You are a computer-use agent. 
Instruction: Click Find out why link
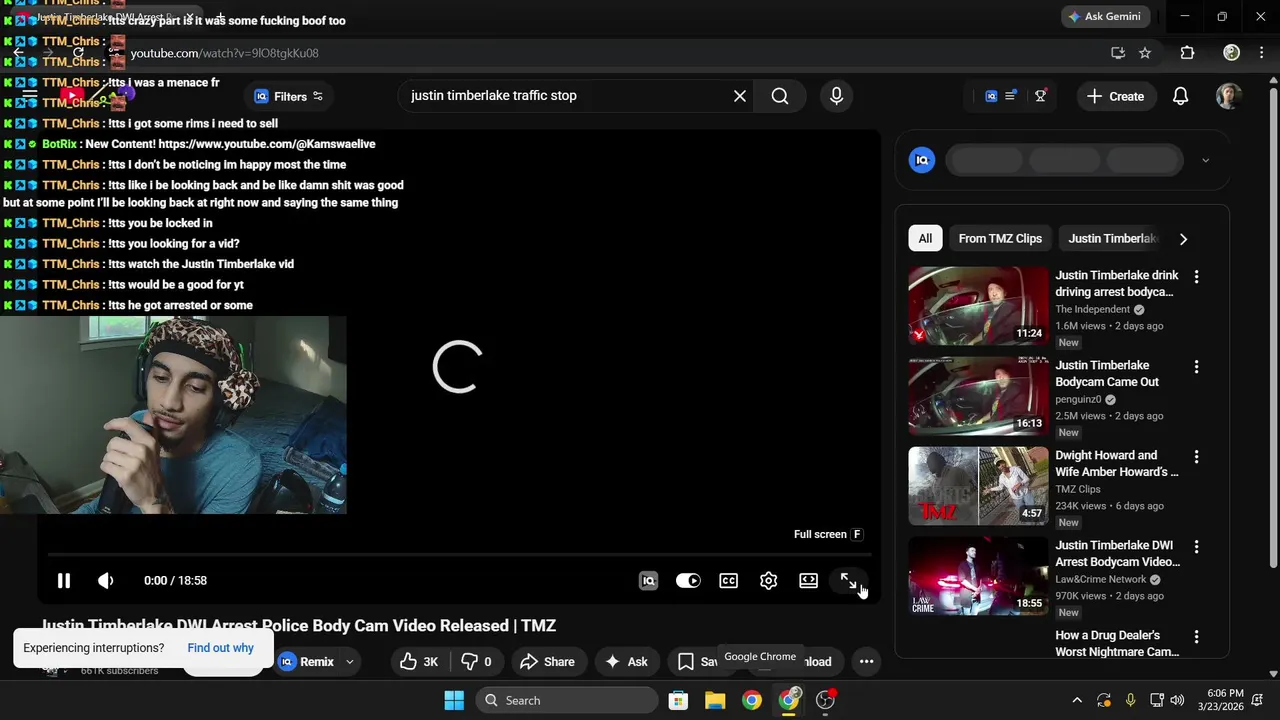coord(220,648)
